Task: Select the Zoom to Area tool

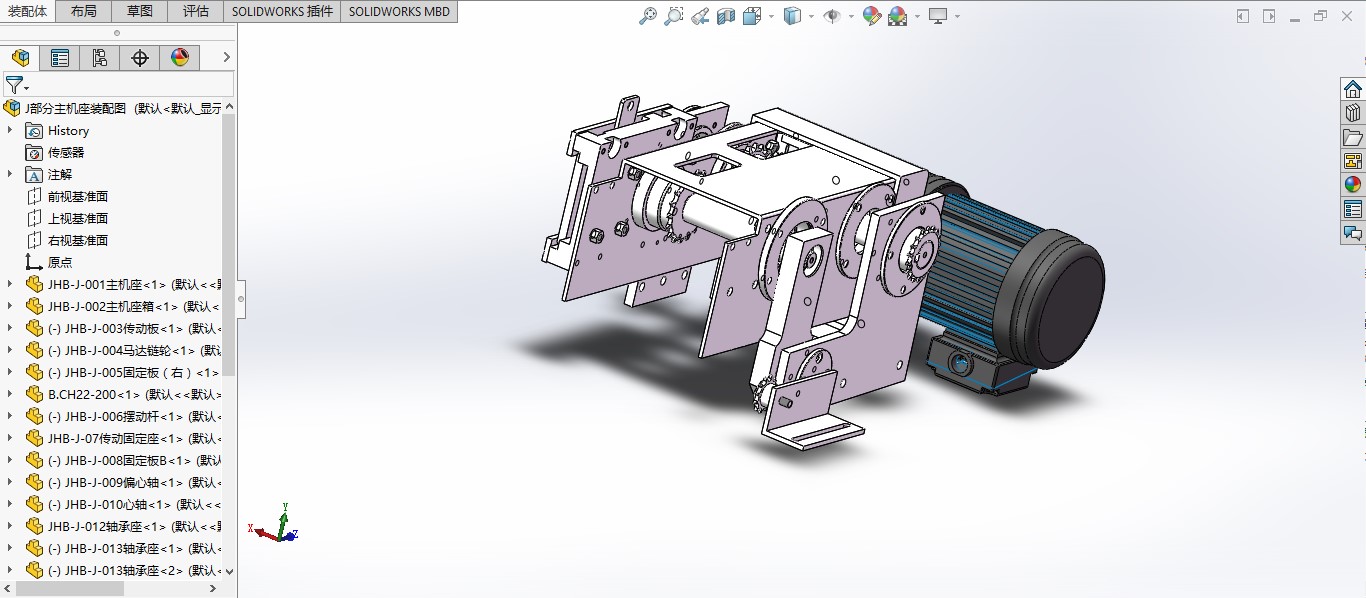Action: click(x=674, y=16)
